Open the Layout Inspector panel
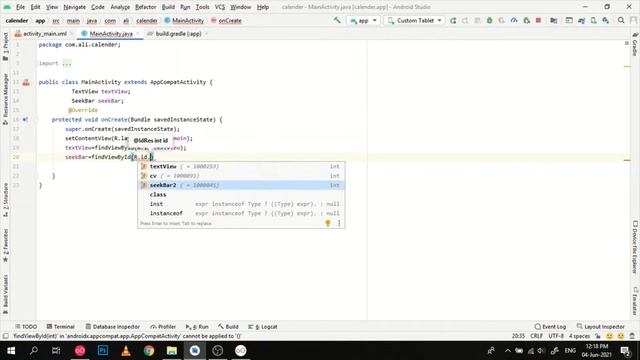 tap(600, 327)
